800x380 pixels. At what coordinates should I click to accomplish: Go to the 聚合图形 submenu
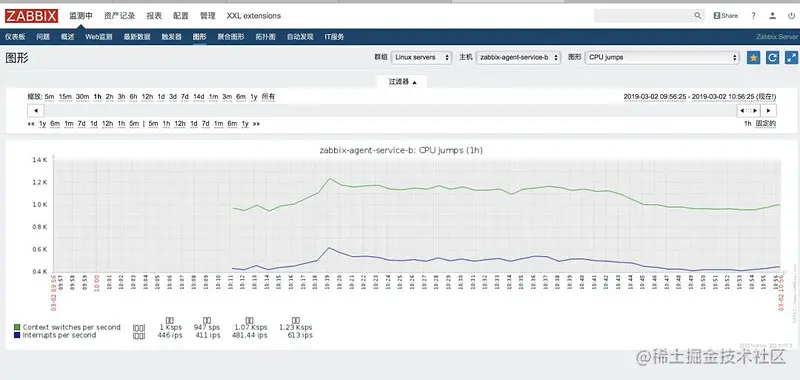tap(231, 37)
